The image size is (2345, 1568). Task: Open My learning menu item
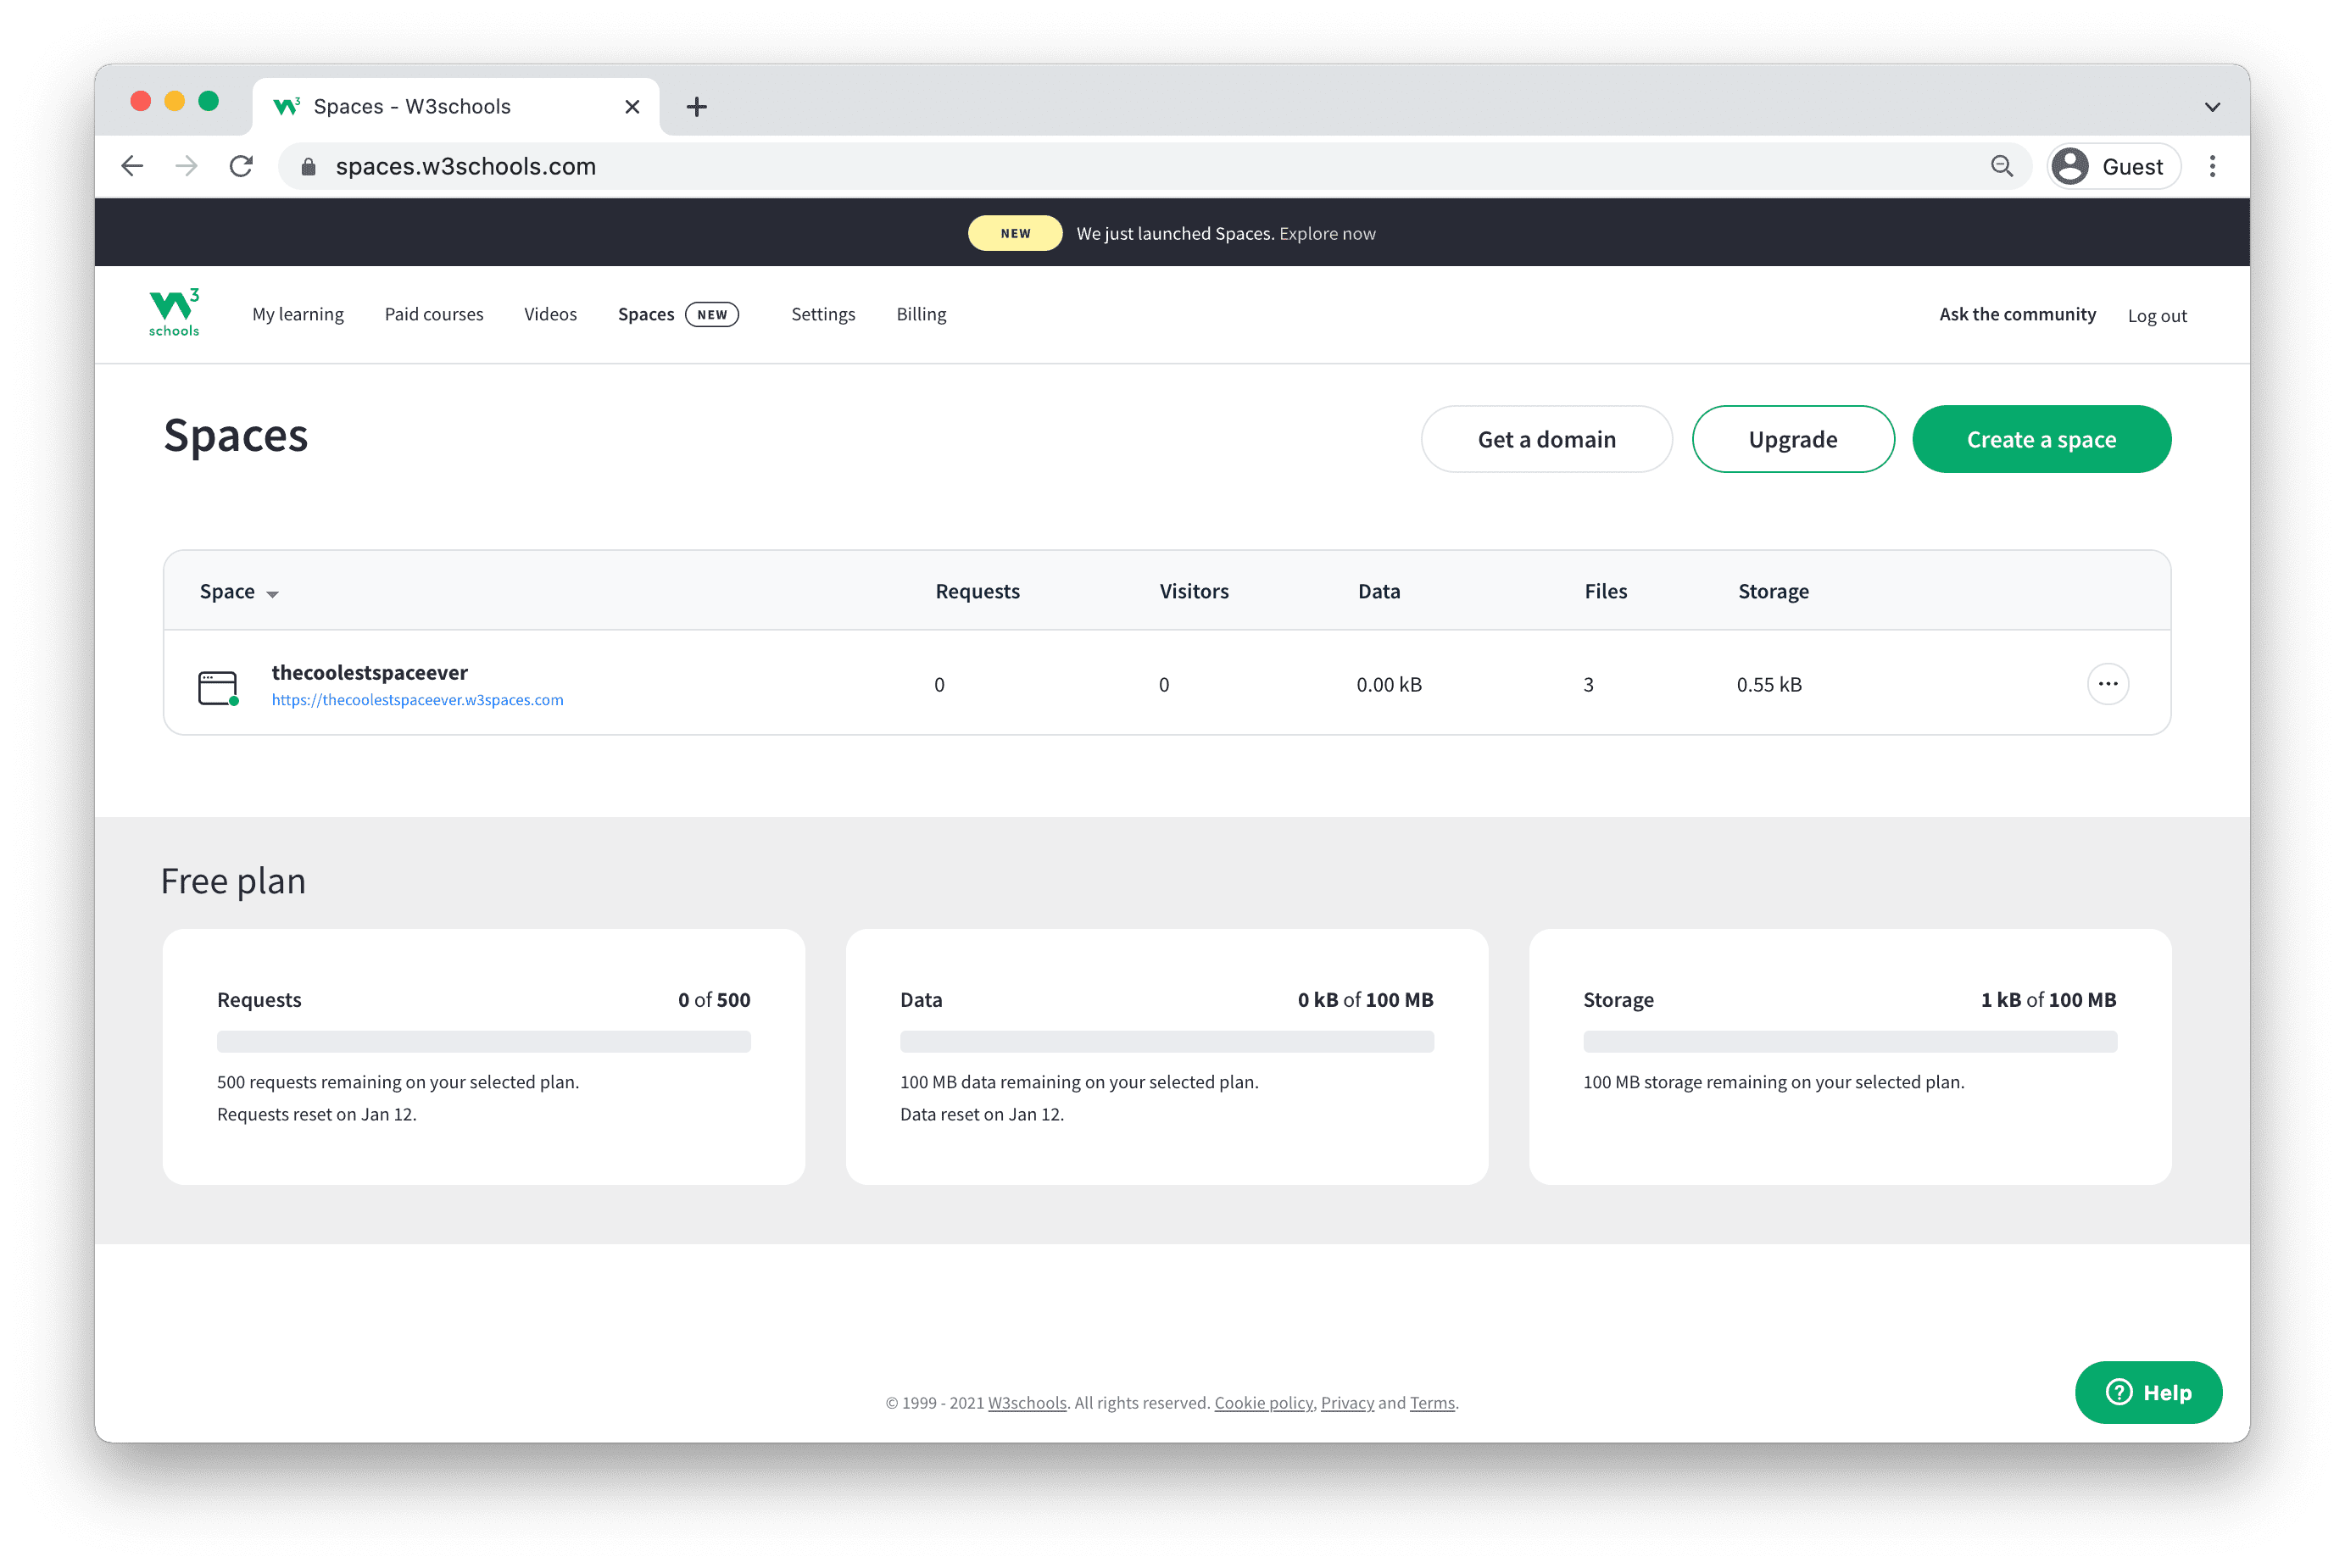pyautogui.click(x=298, y=314)
